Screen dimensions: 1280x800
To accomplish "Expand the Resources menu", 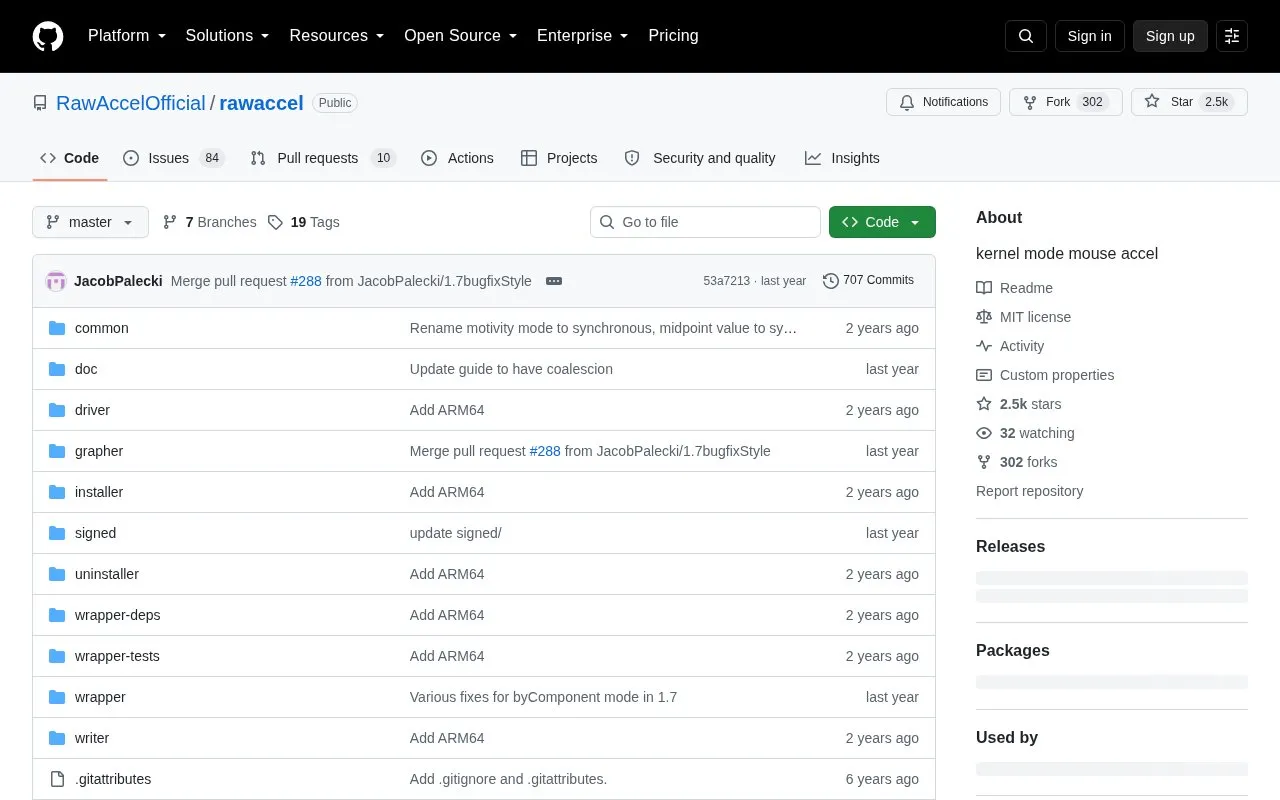I will (337, 36).
